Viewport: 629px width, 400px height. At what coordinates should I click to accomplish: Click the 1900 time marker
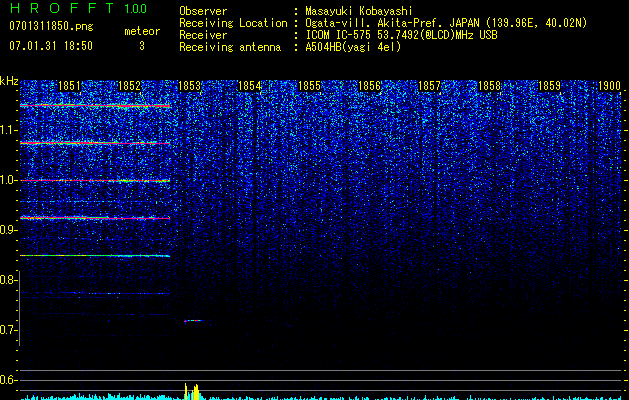pyautogui.click(x=609, y=86)
